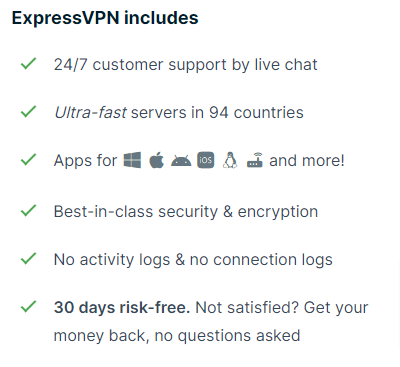Click the 24/7 customer support text
The height and width of the screenshot is (367, 400).
pyautogui.click(x=186, y=65)
